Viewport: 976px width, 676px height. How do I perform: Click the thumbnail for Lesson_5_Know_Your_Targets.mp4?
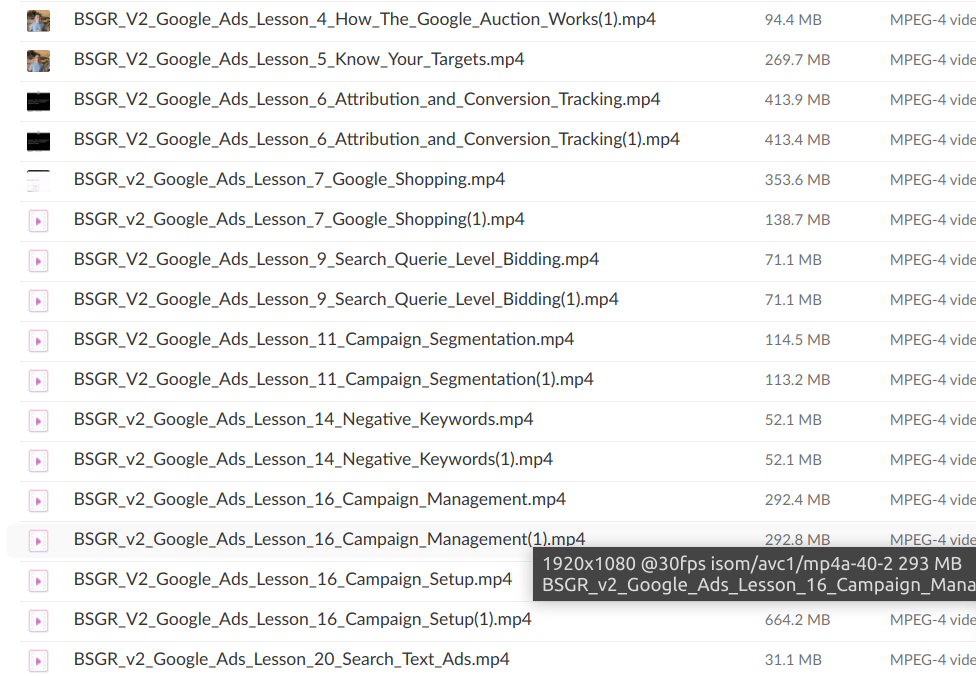38,60
